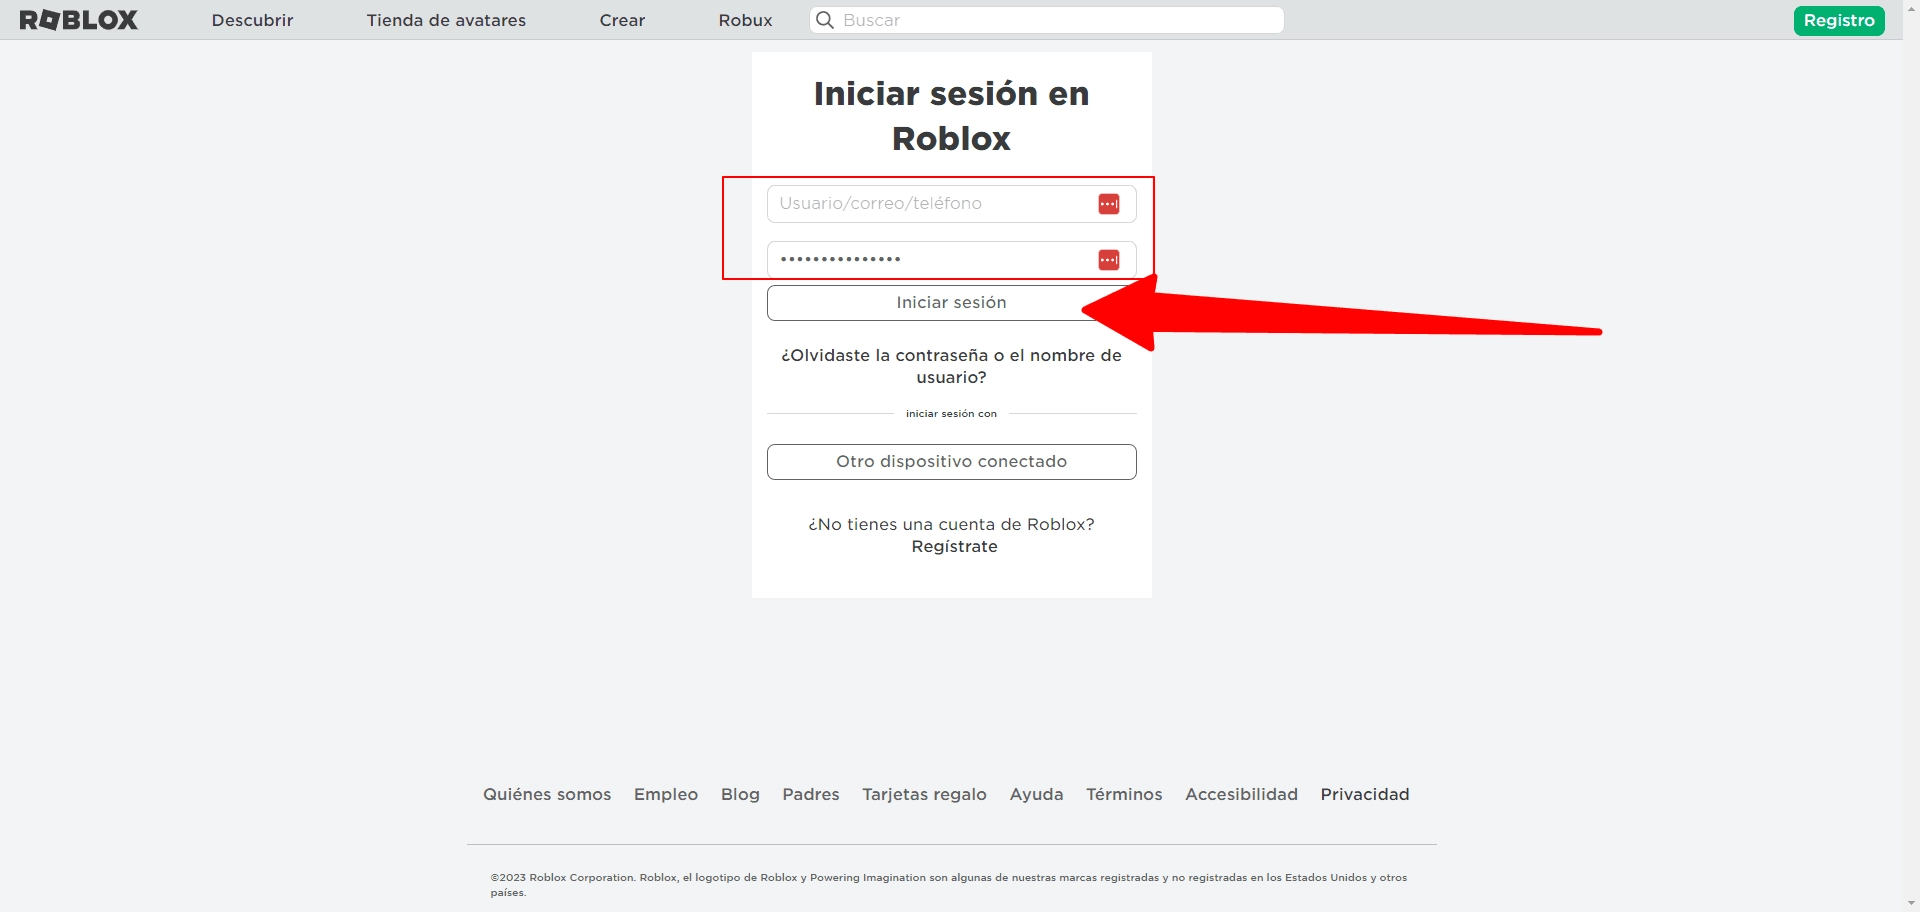The height and width of the screenshot is (912, 1920).
Task: Click inside the Buscar search box
Action: click(x=1000, y=19)
